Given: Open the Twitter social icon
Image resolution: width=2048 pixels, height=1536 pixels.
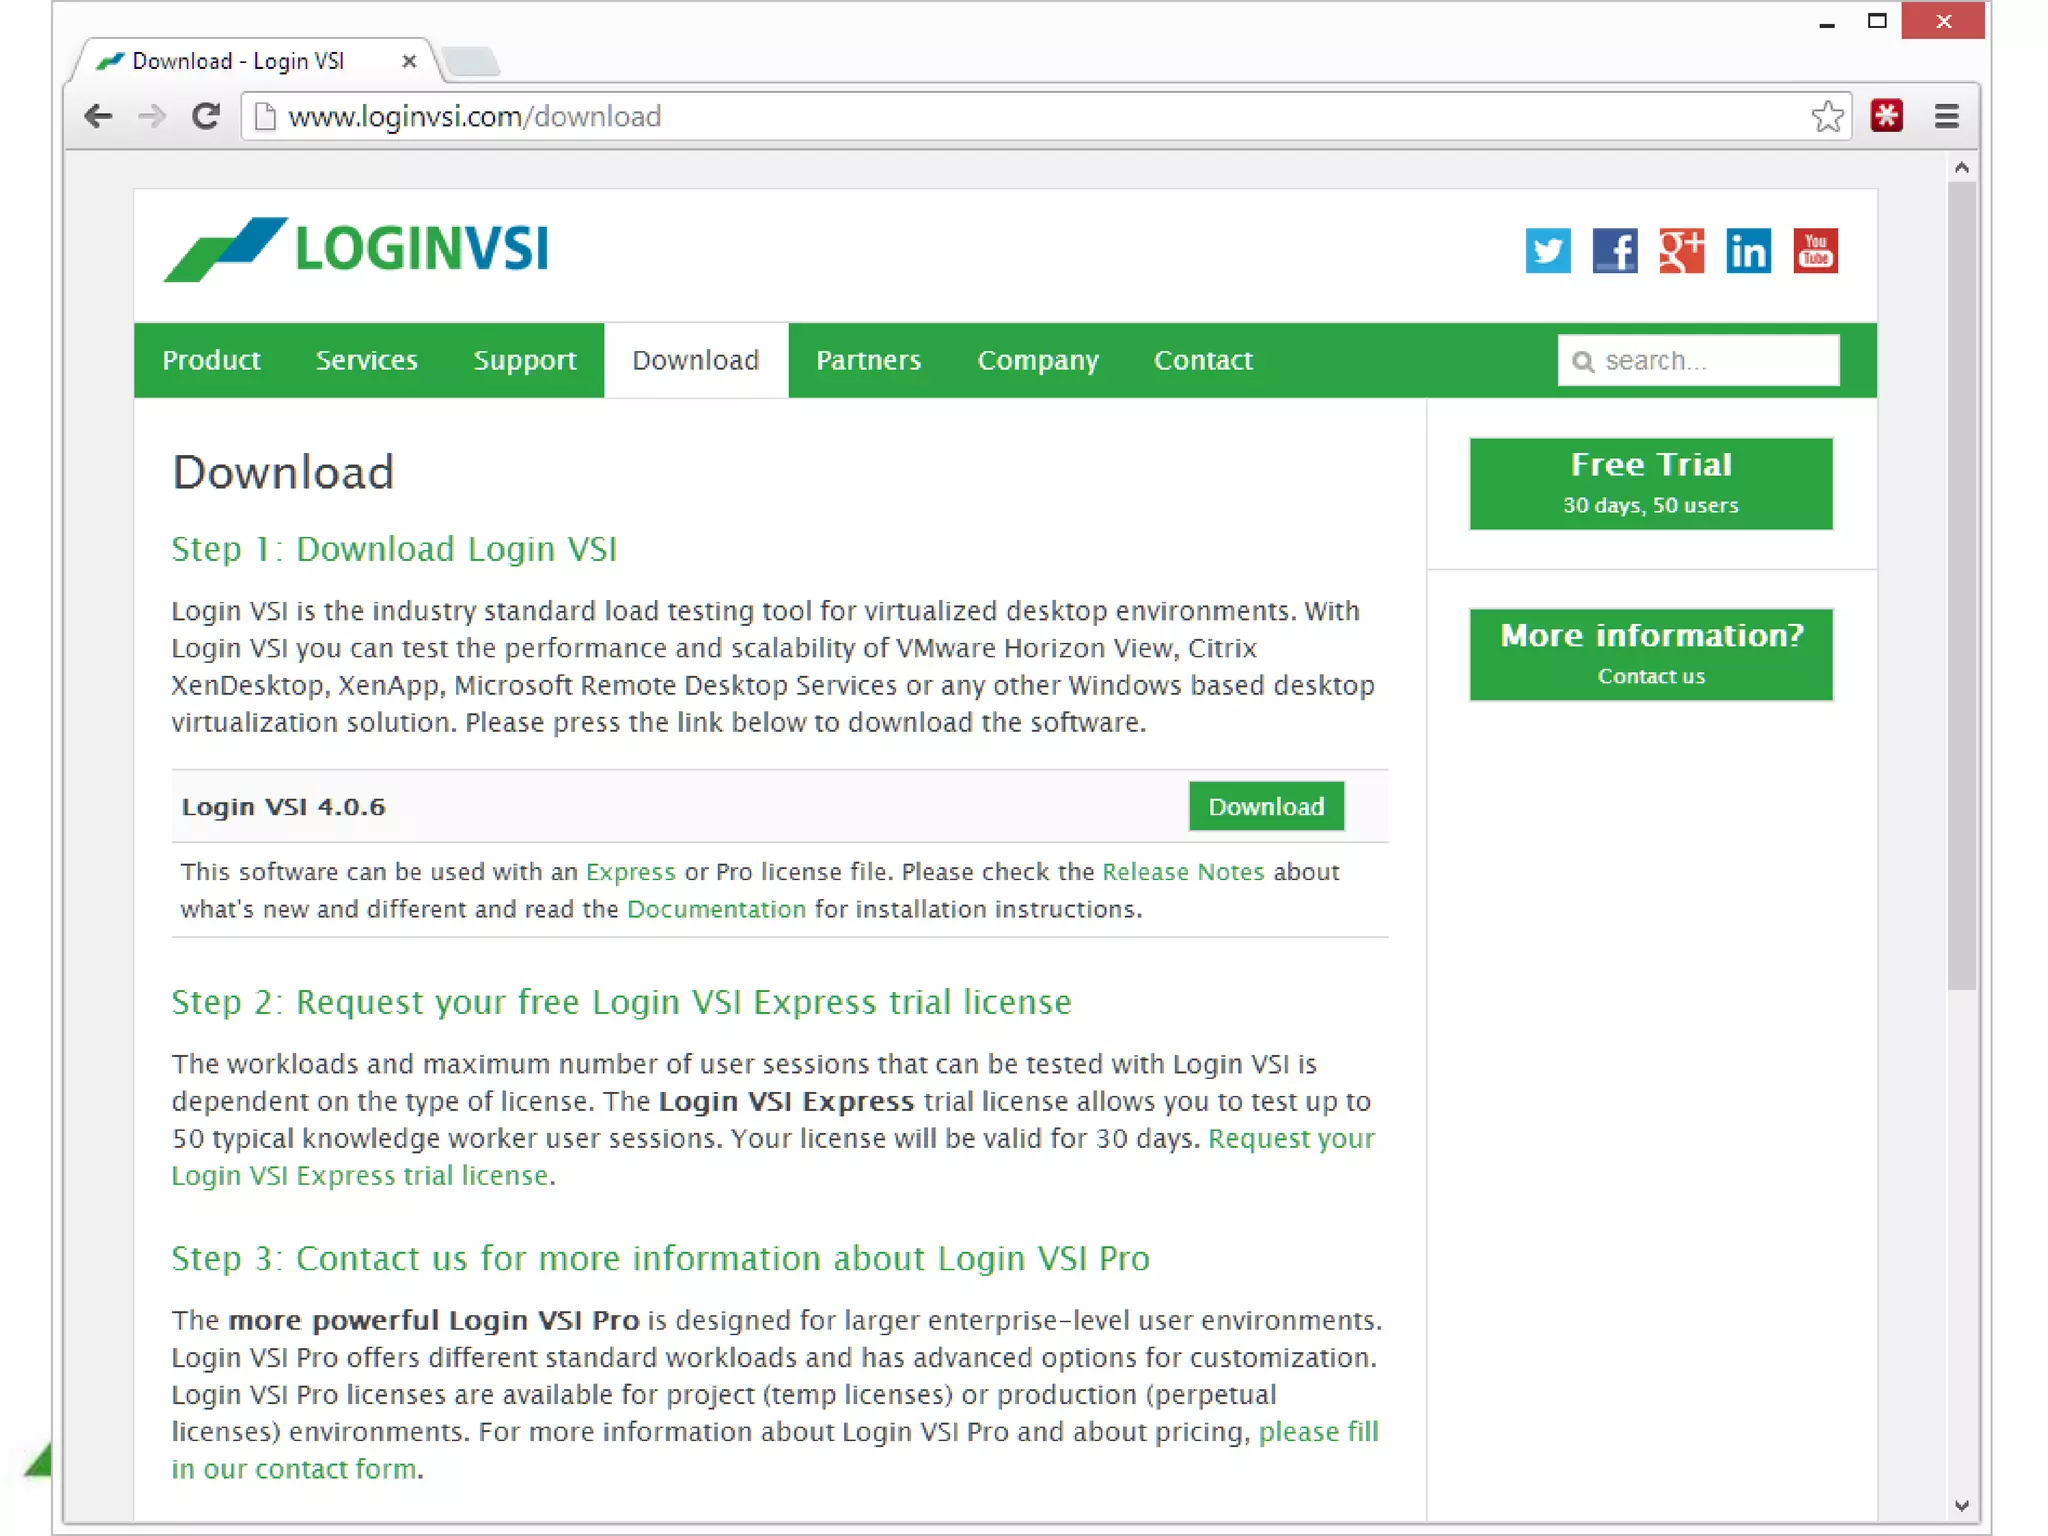Looking at the screenshot, I should click(1547, 251).
